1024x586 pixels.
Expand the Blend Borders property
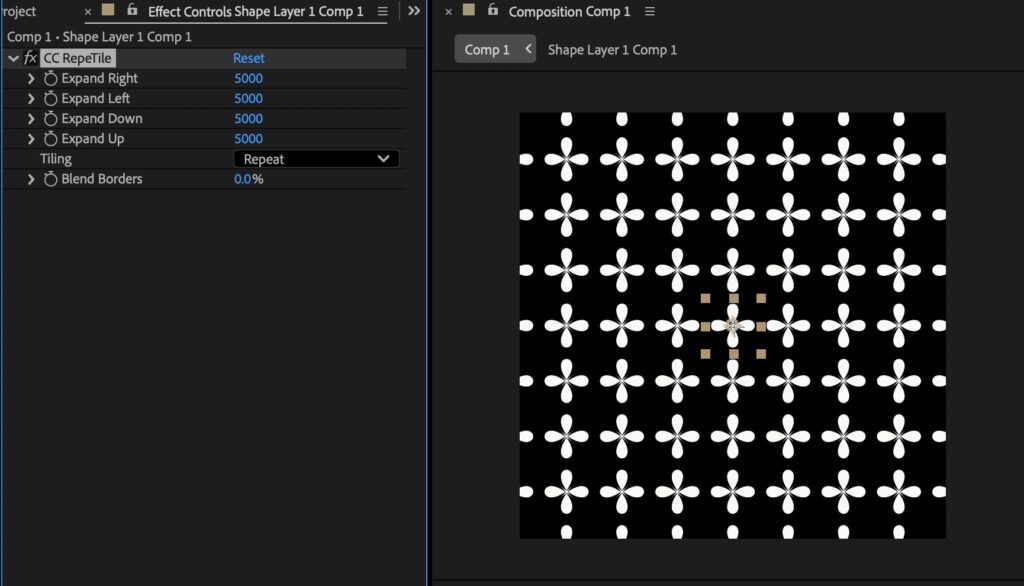pos(31,179)
